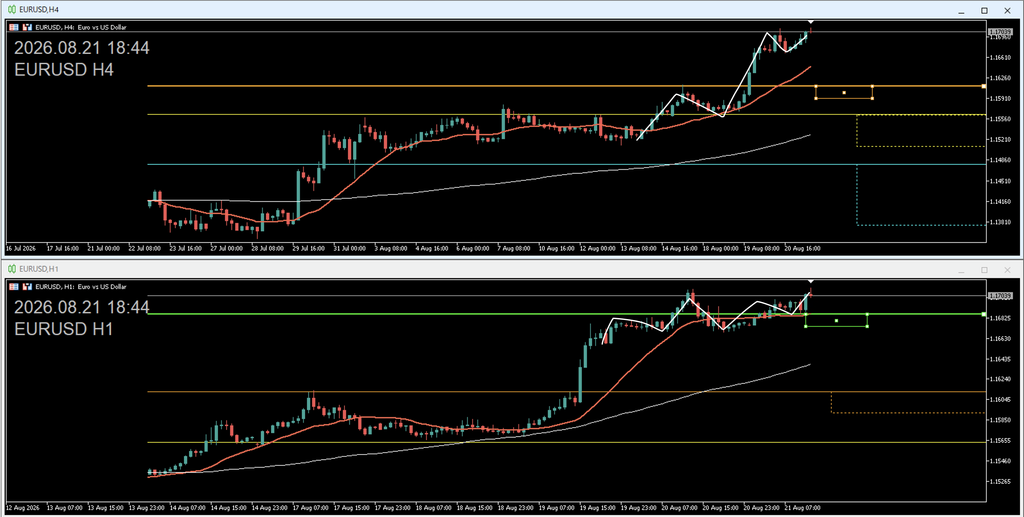The width and height of the screenshot is (1024, 517).
Task: Open the red-blue bars icon in H4 chart
Action: pyautogui.click(x=27, y=27)
